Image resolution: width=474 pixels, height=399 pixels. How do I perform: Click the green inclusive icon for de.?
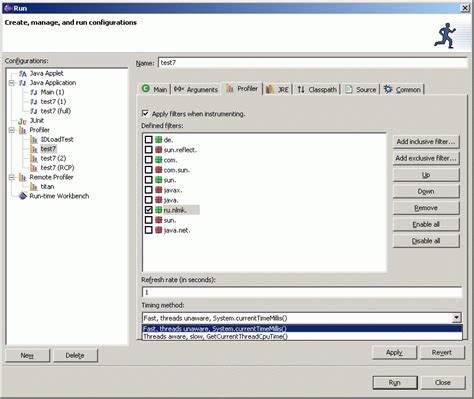pyautogui.click(x=159, y=140)
